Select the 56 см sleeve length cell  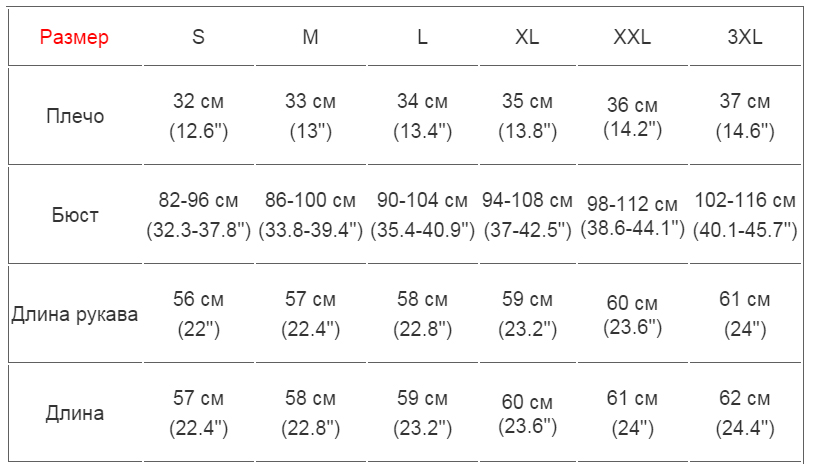(198, 300)
